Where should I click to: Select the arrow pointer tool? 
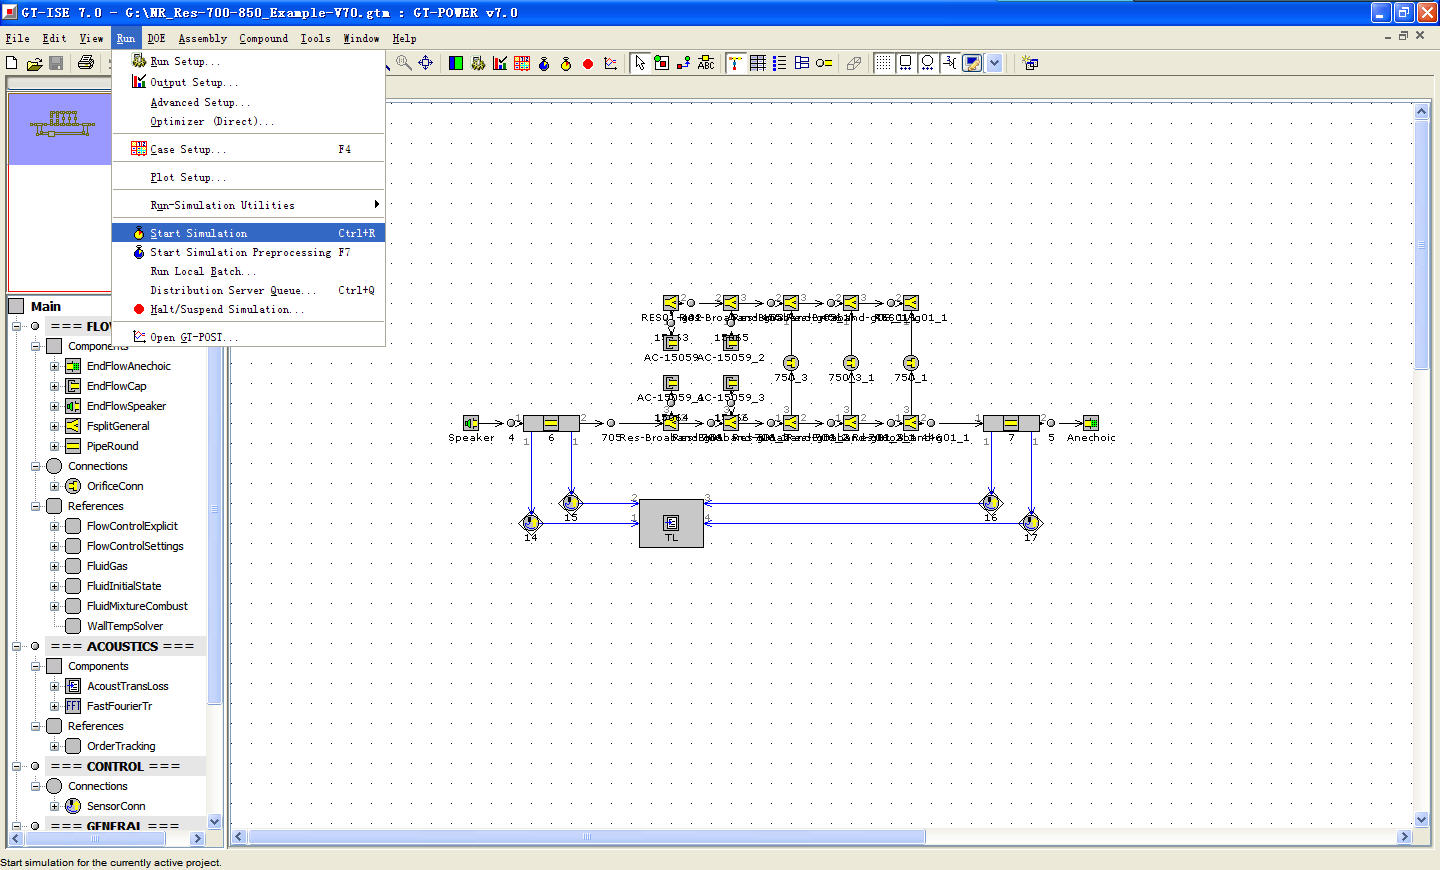pyautogui.click(x=640, y=63)
